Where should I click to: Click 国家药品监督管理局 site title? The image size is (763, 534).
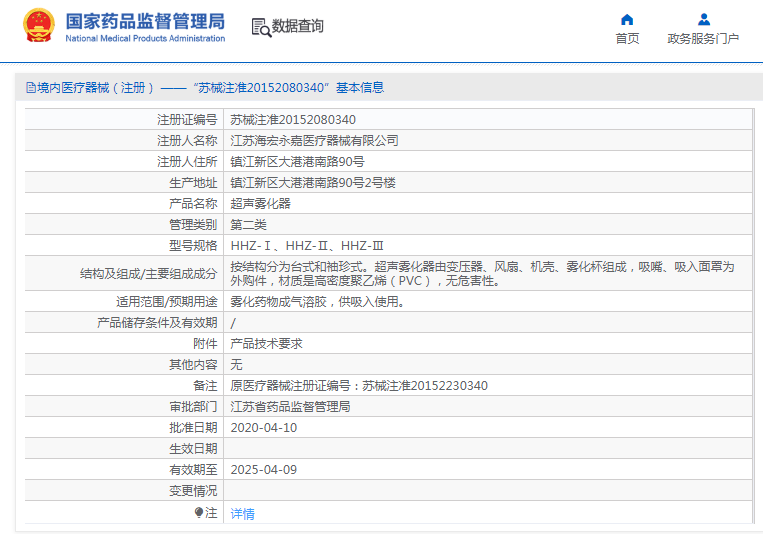[145, 21]
